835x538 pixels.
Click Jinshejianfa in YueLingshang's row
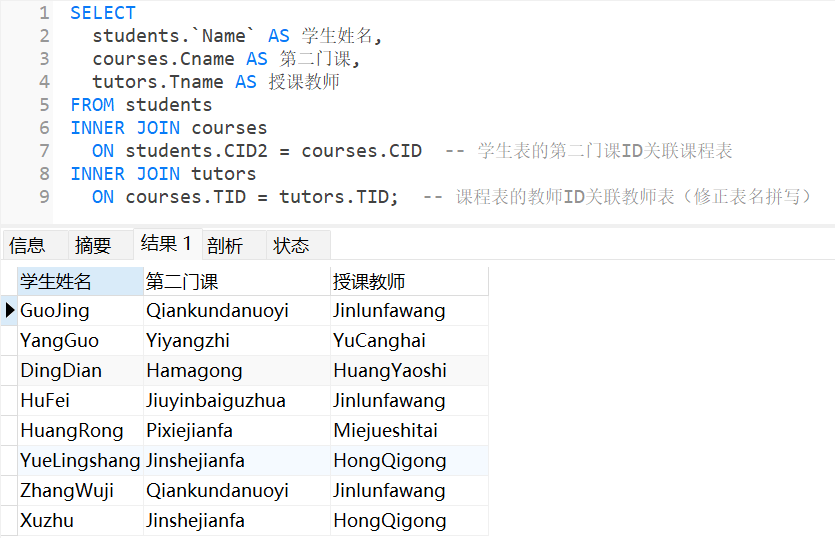point(237,461)
